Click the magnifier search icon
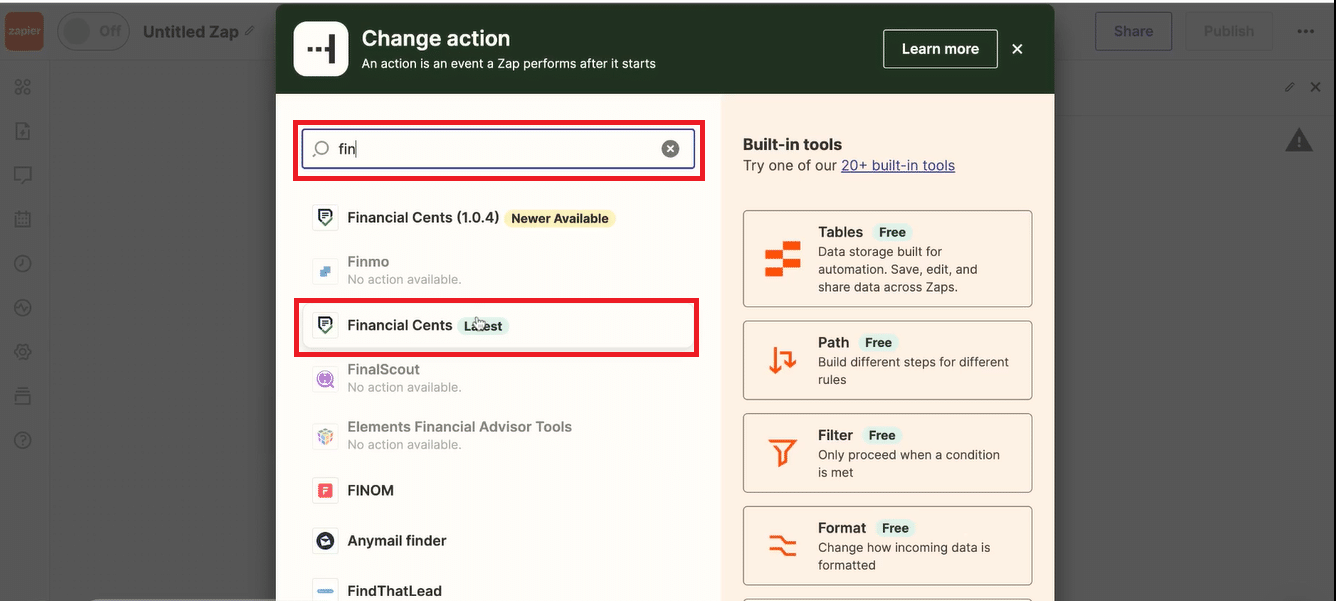The image size is (1336, 601). point(320,149)
